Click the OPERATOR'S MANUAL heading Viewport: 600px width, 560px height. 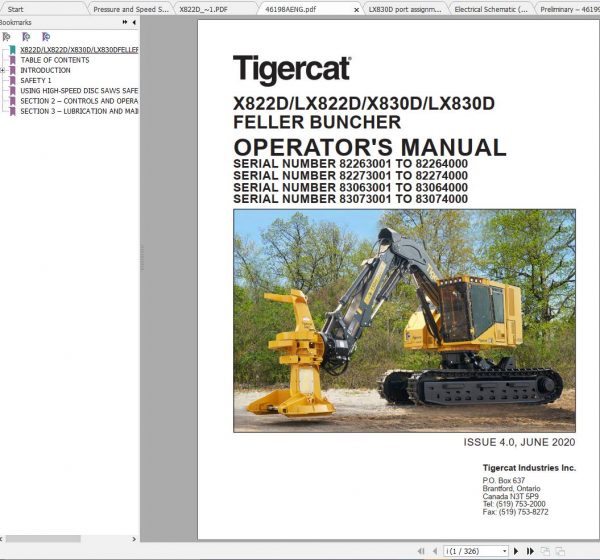click(370, 147)
